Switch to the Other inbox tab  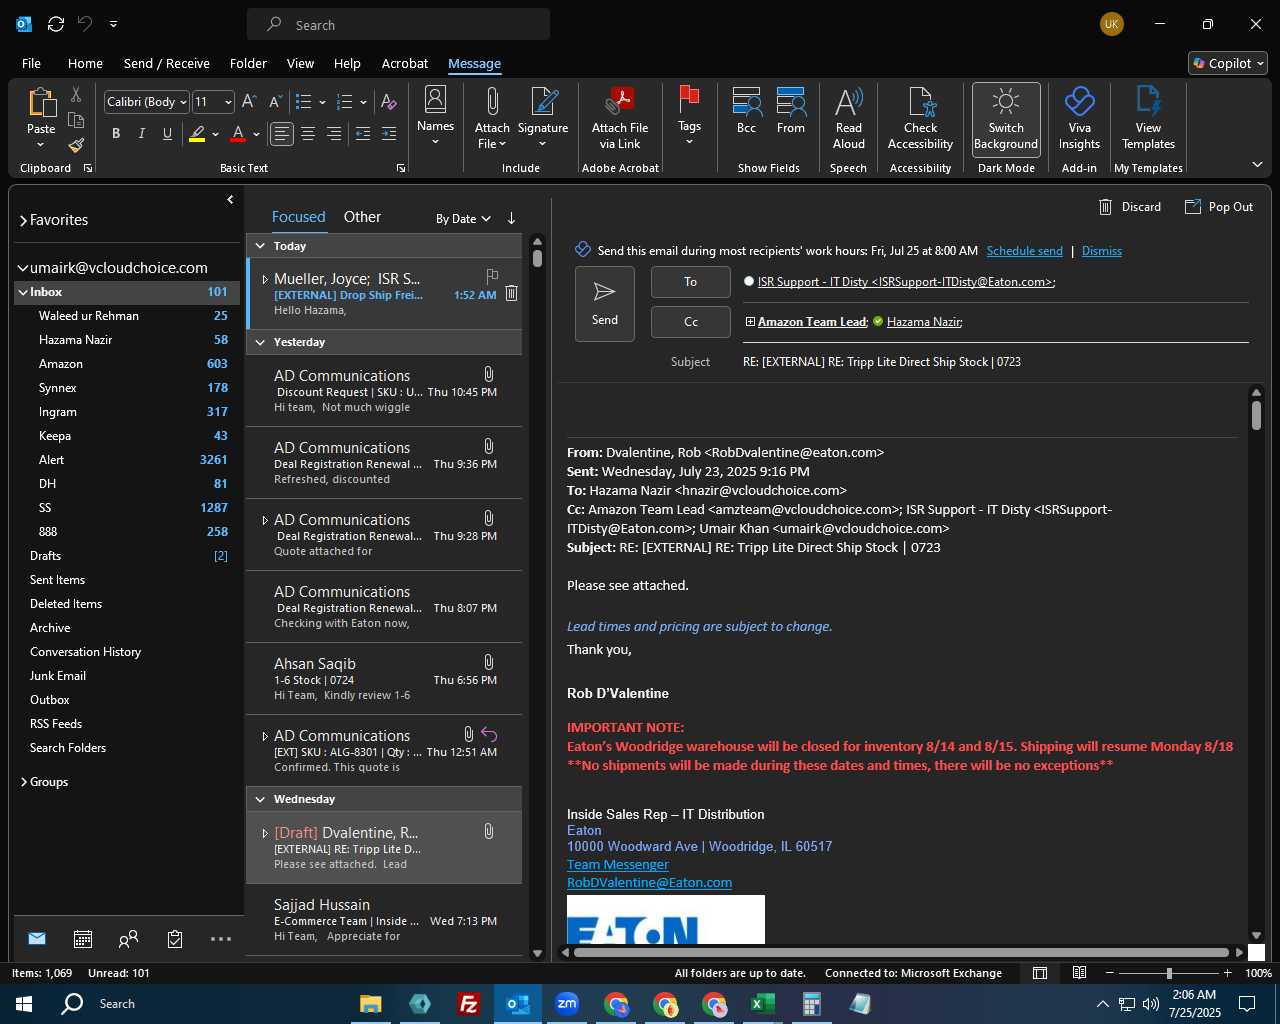362,217
